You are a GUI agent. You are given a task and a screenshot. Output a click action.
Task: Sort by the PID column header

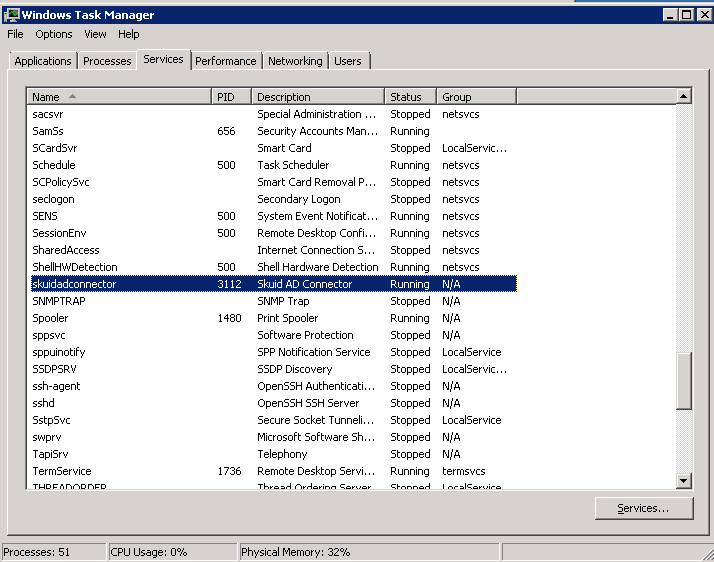click(232, 97)
